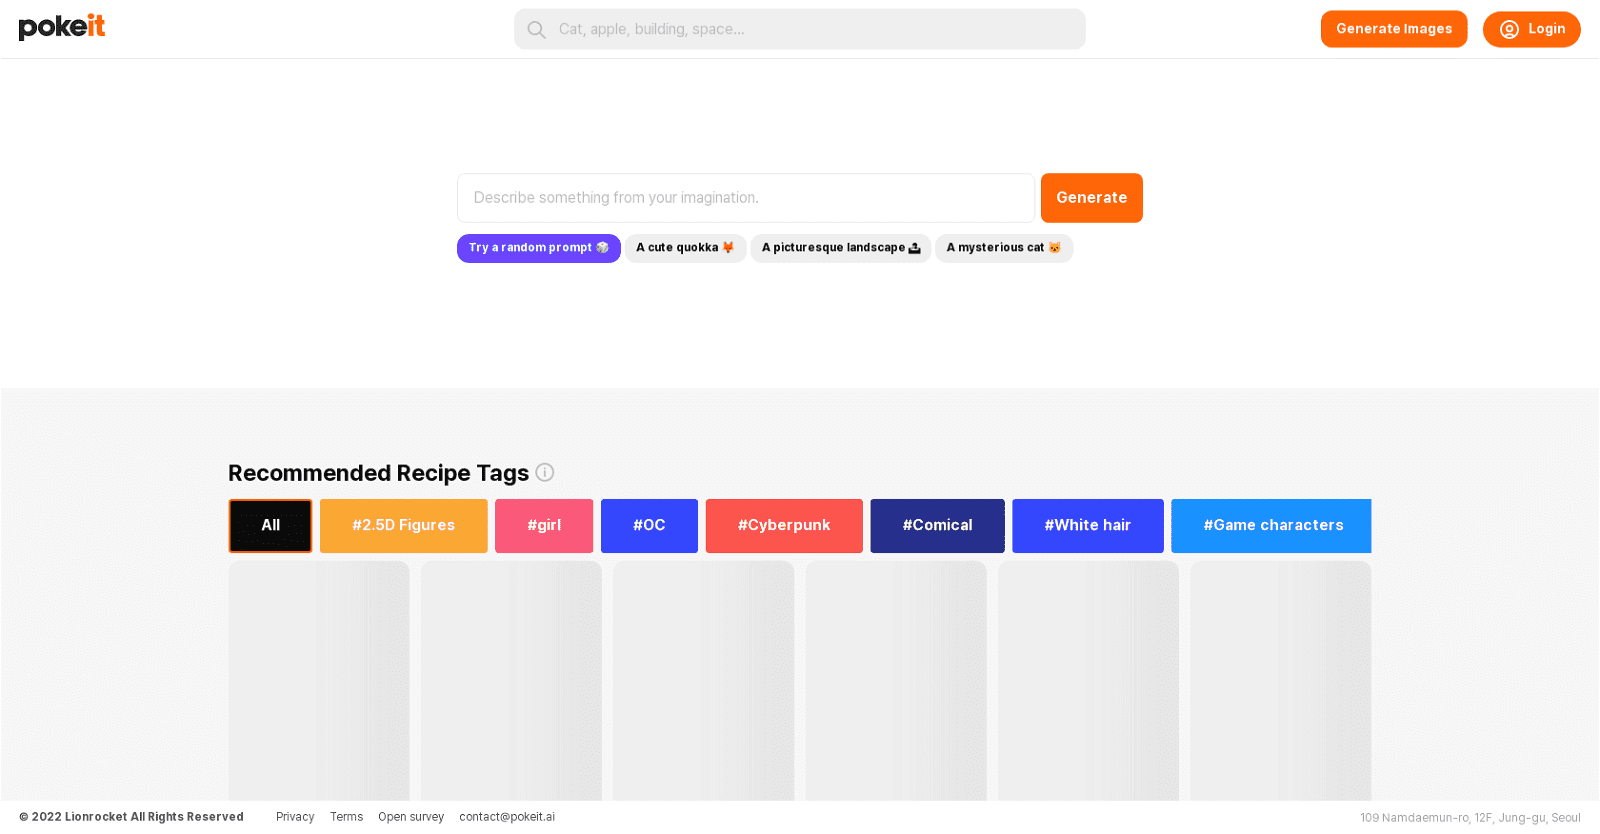The height and width of the screenshot is (834, 1600).
Task: Choose the #Game characters tag
Action: [1271, 526]
